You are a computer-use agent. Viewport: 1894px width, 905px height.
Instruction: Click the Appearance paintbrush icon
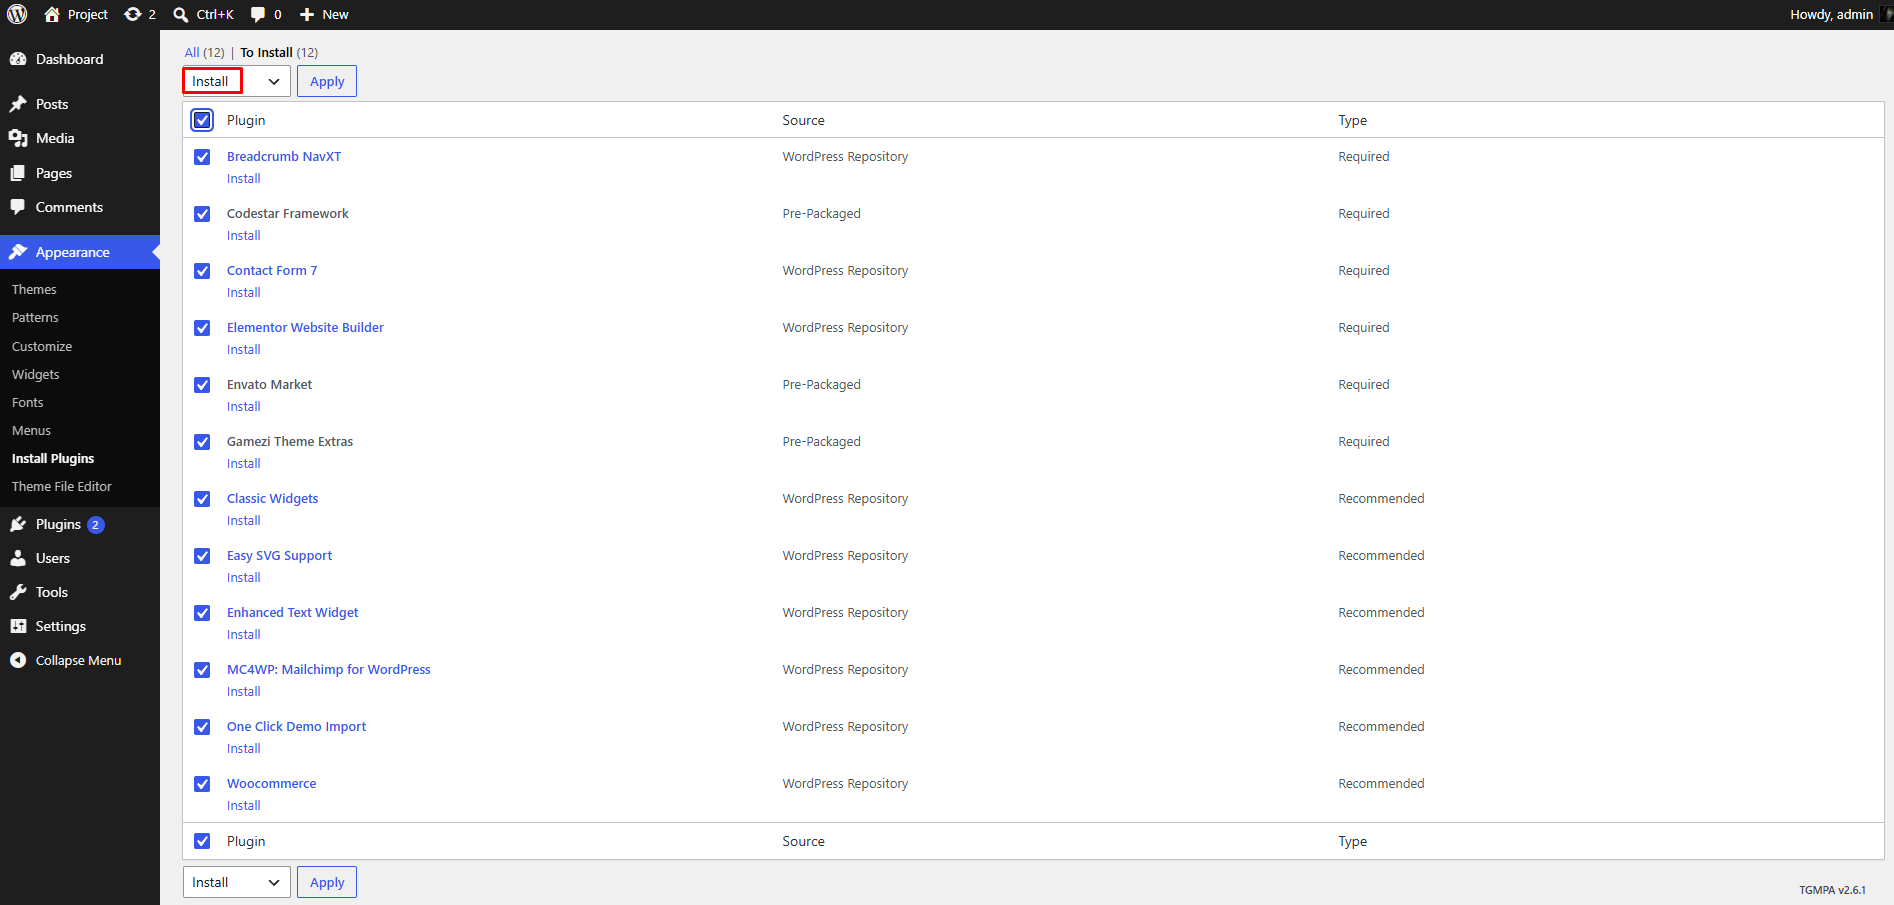(x=18, y=252)
